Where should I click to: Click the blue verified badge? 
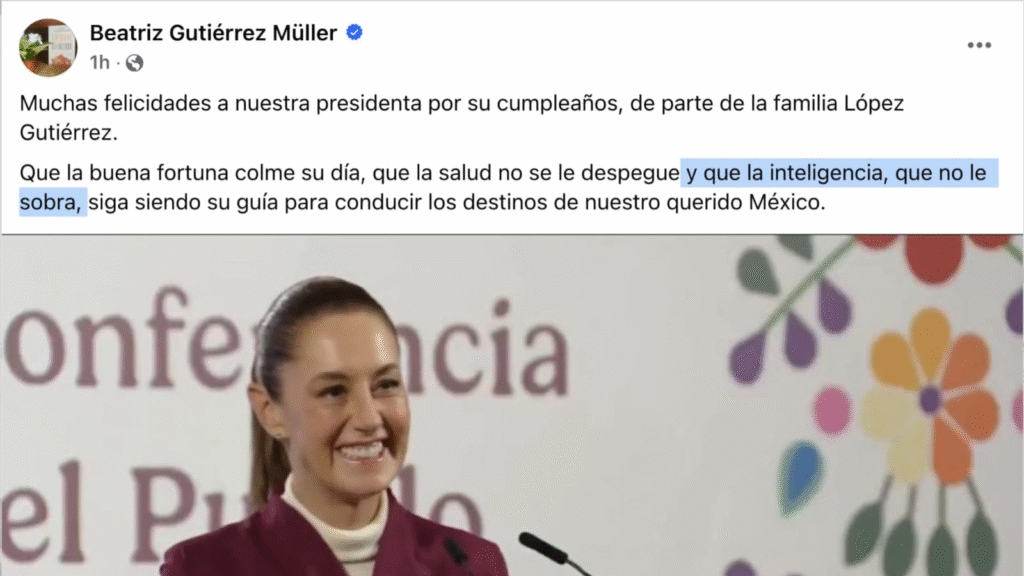[355, 32]
